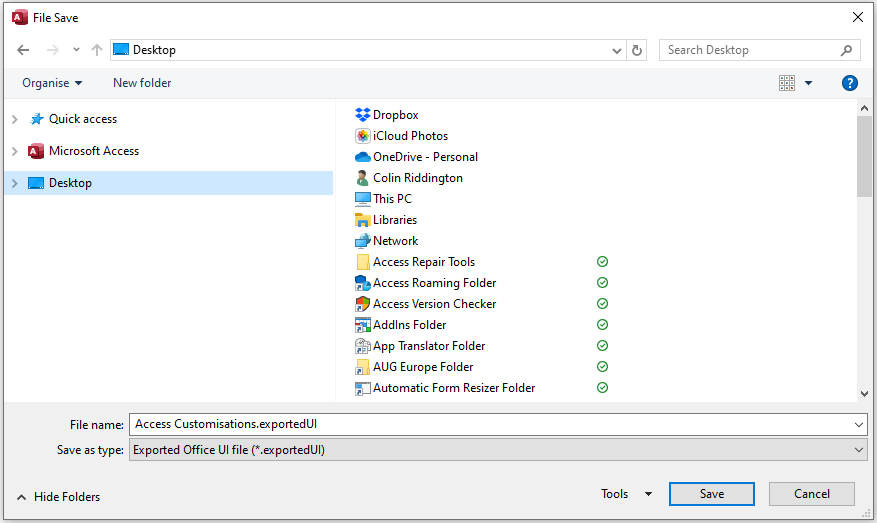Refresh the Desktop folder view

click(636, 50)
